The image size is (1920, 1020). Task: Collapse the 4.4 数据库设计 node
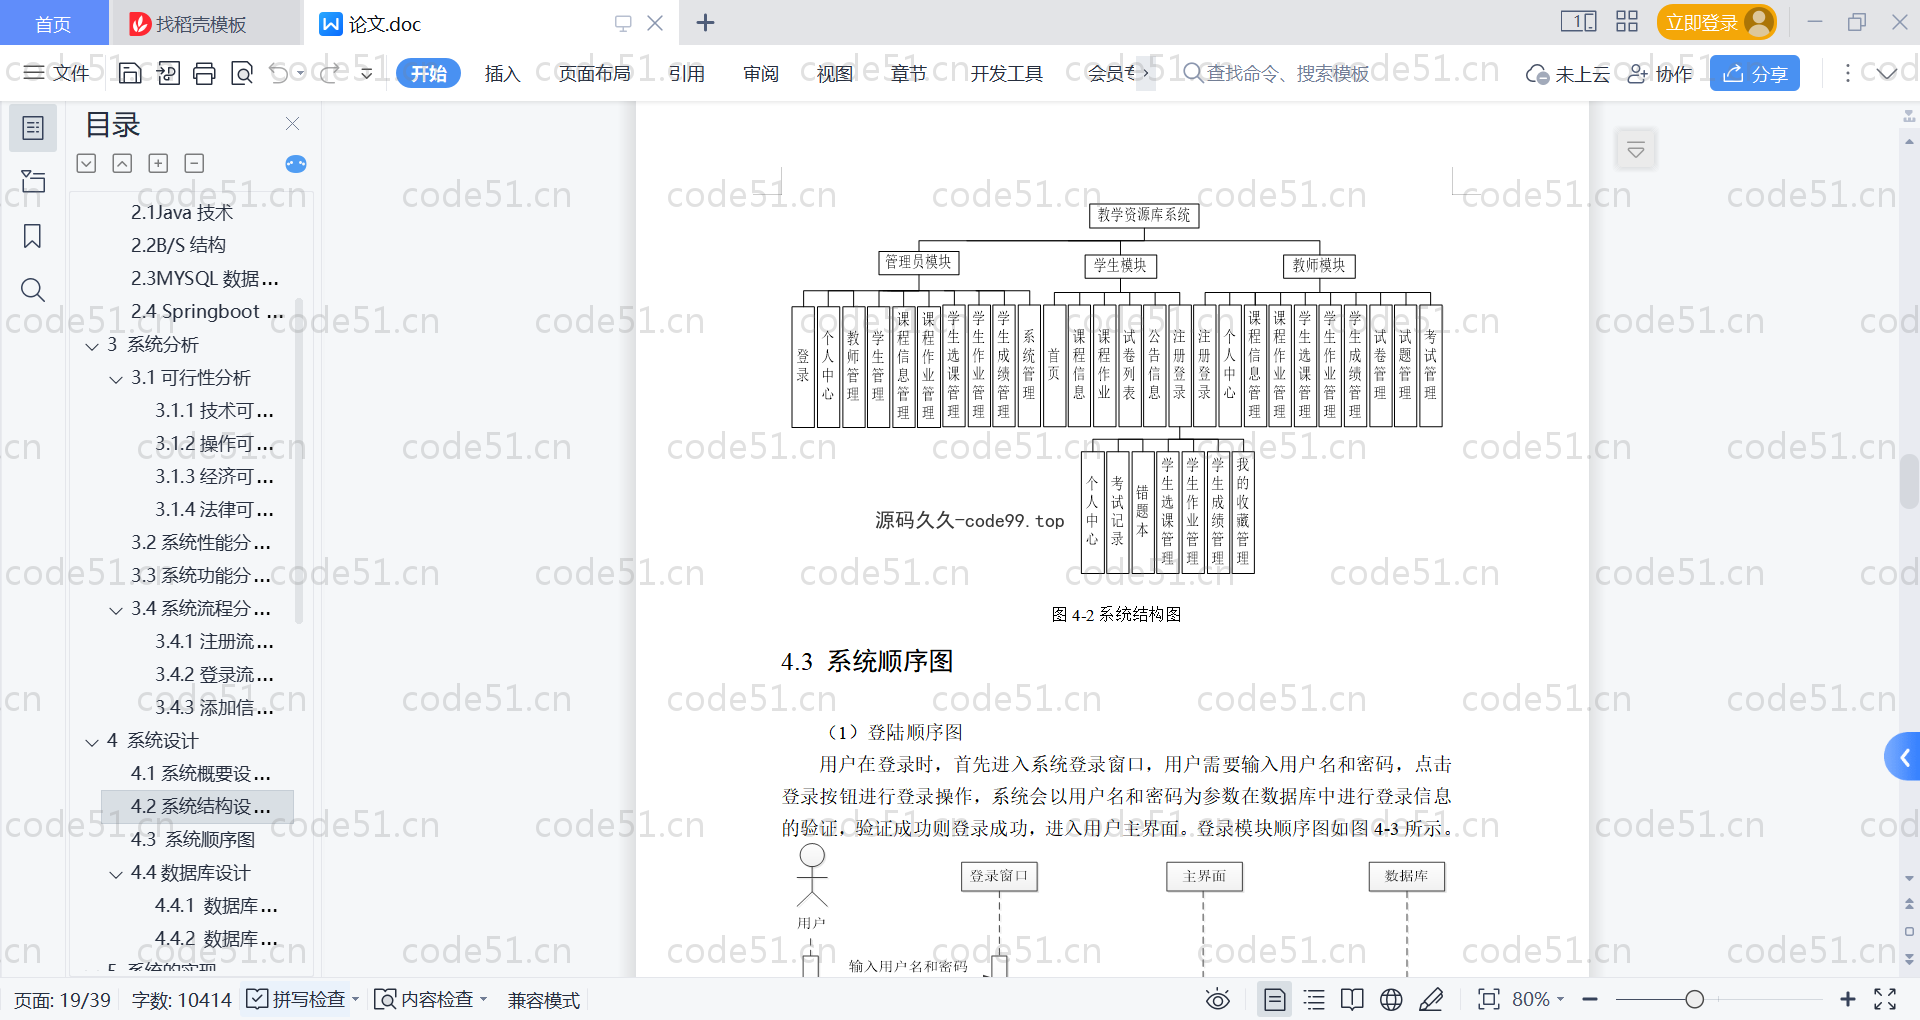point(116,874)
